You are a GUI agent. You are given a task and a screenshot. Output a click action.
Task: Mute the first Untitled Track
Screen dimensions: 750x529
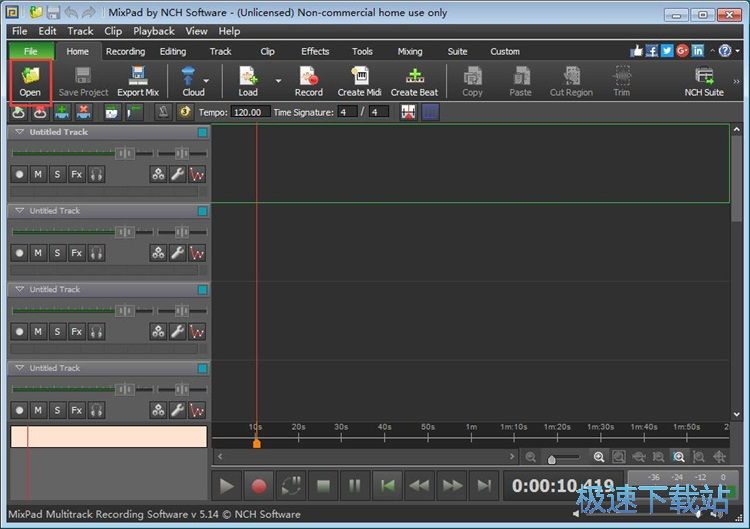pos(38,174)
